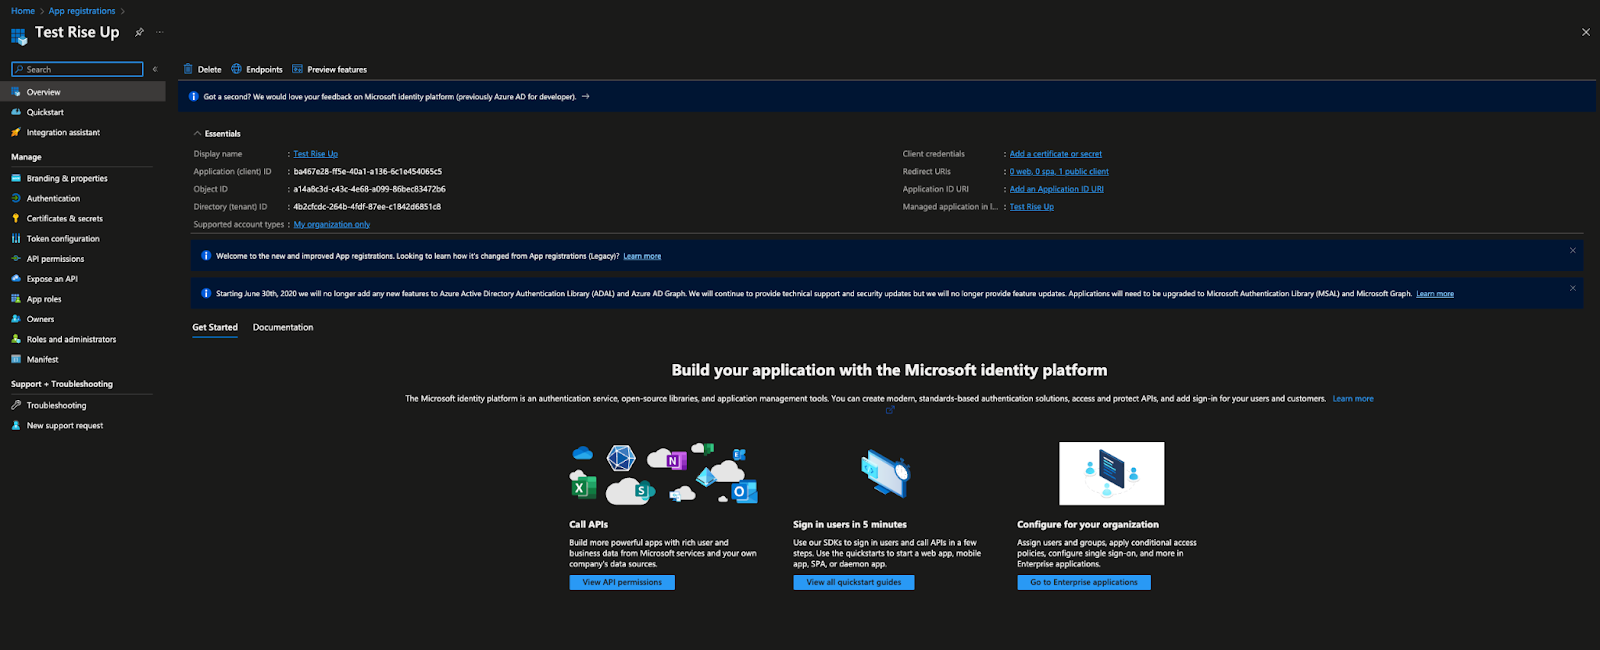This screenshot has width=1600, height=650.
Task: Click the Manifest icon
Action: [x=16, y=359]
